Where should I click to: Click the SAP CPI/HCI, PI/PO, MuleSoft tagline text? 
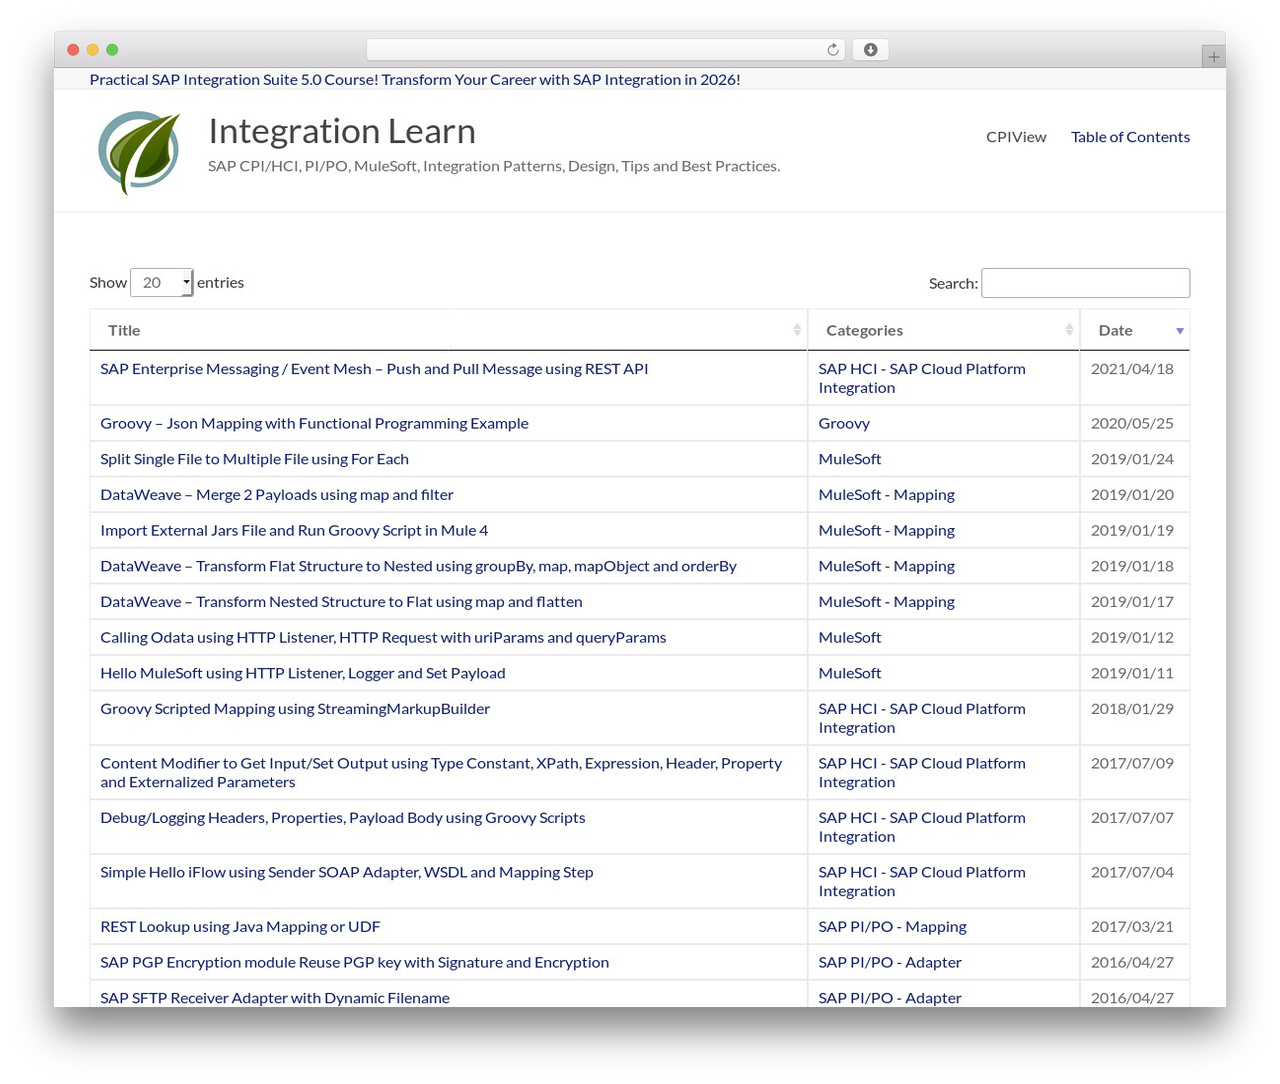[x=494, y=166]
